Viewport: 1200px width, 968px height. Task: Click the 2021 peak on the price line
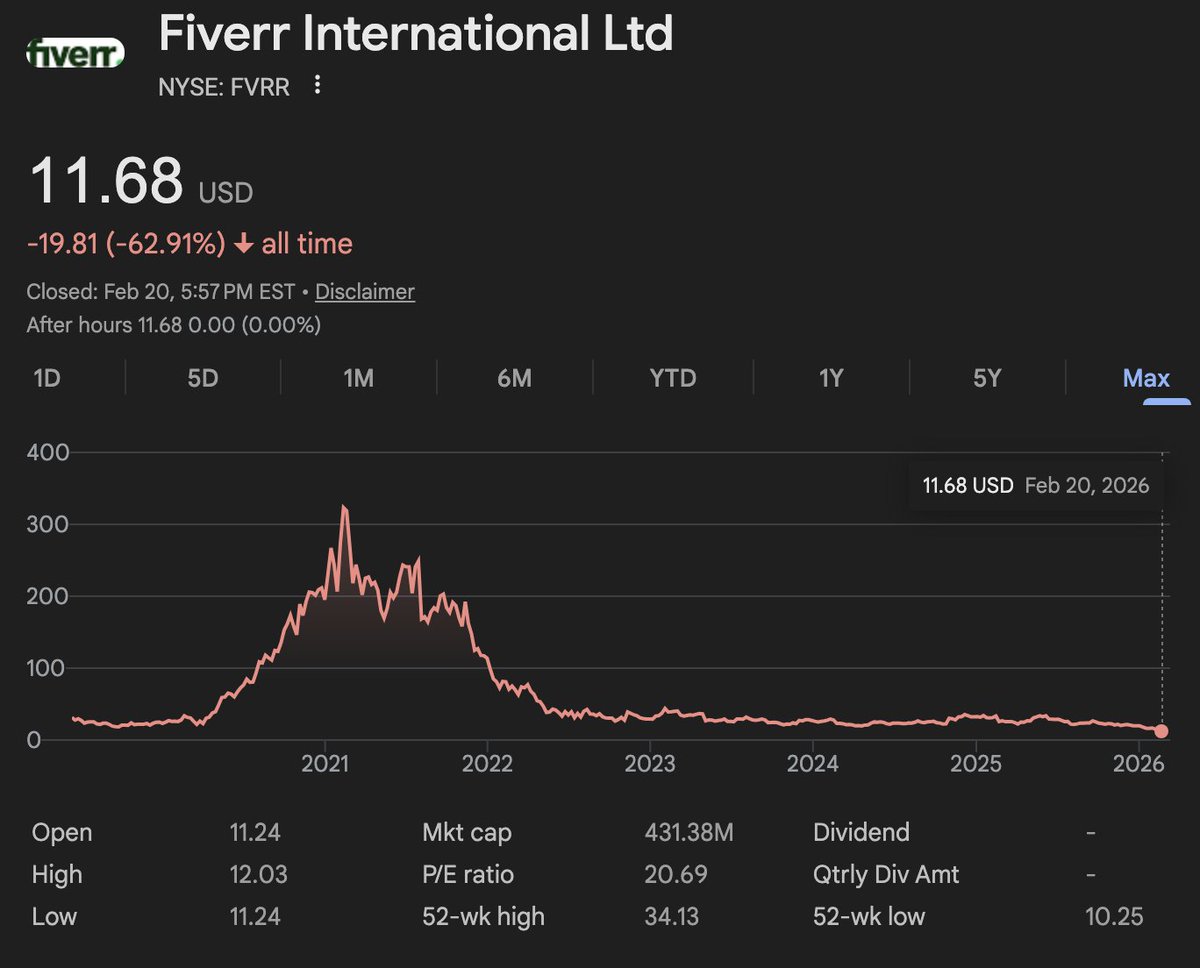point(344,508)
